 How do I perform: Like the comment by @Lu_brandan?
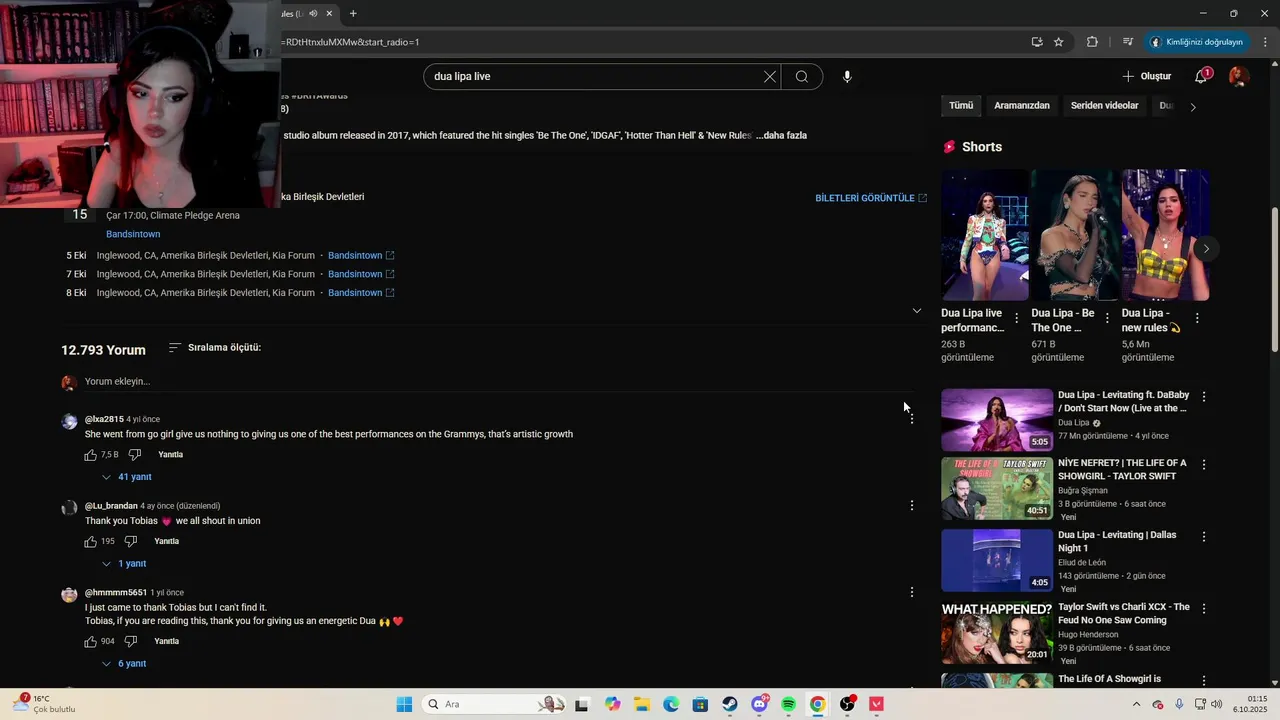point(91,542)
